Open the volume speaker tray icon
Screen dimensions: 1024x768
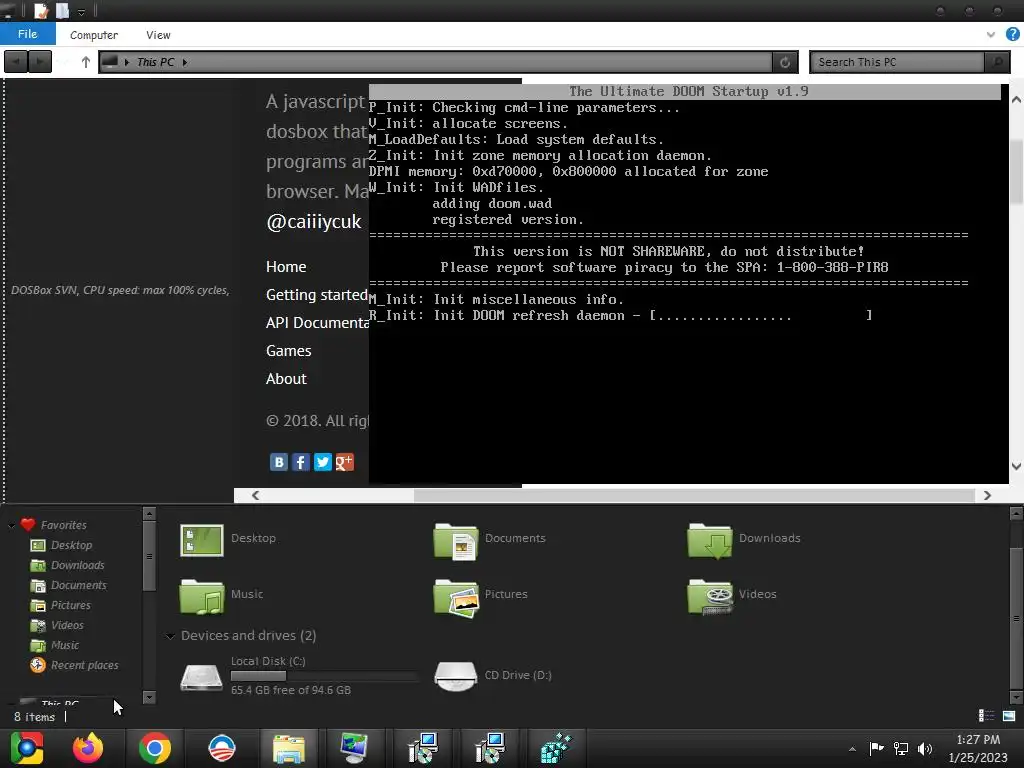pyautogui.click(x=925, y=748)
